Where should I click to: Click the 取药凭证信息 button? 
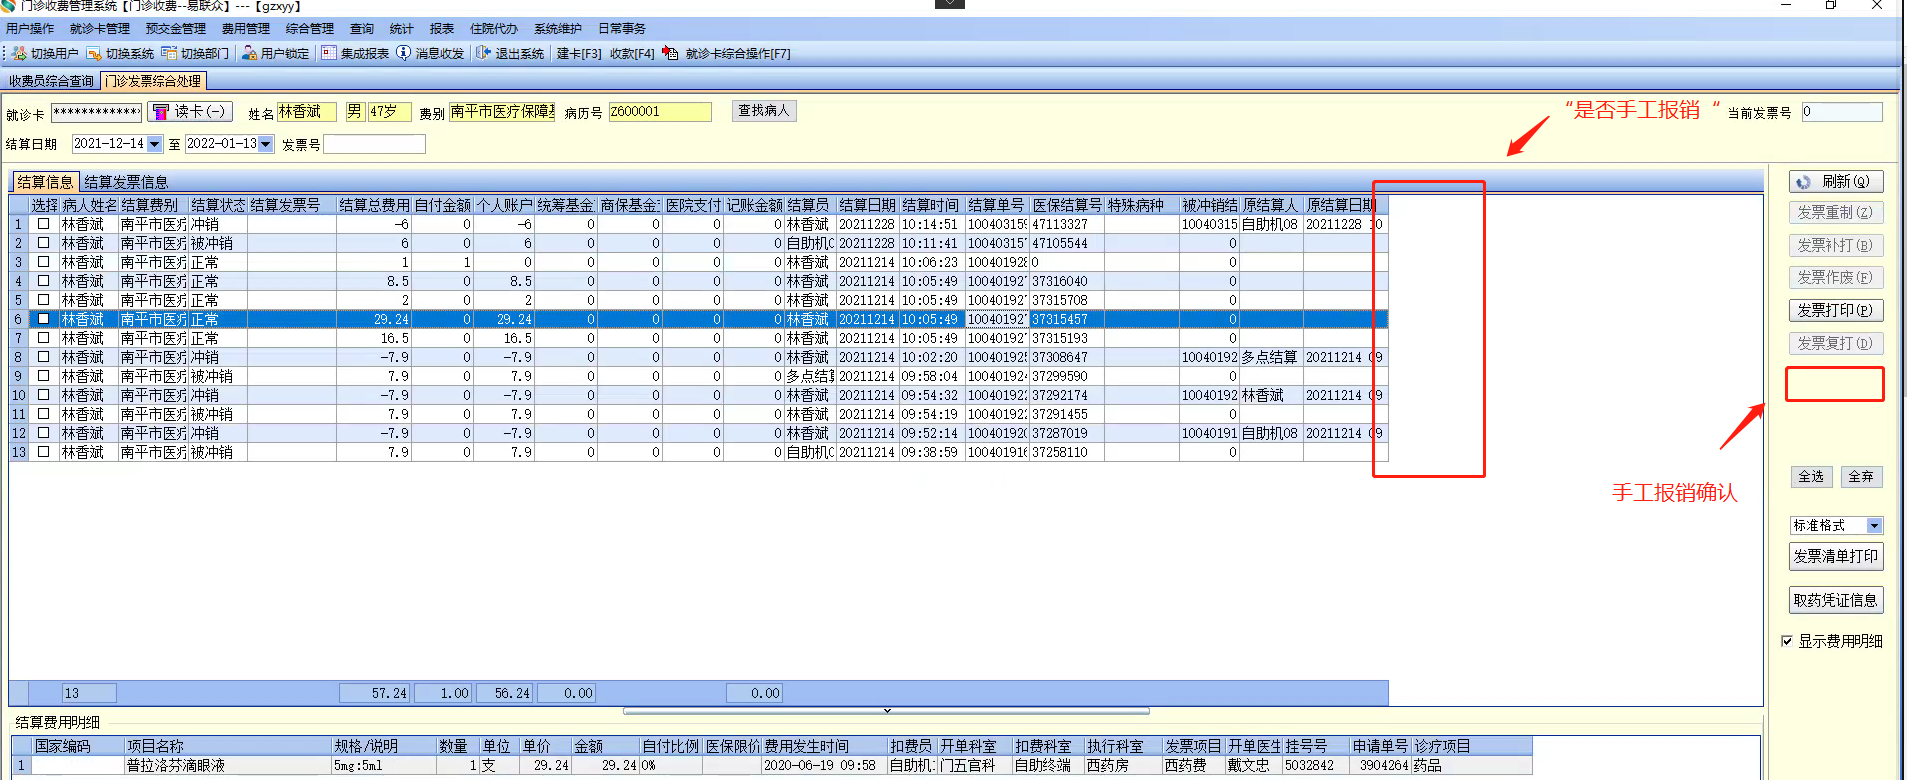(1836, 600)
